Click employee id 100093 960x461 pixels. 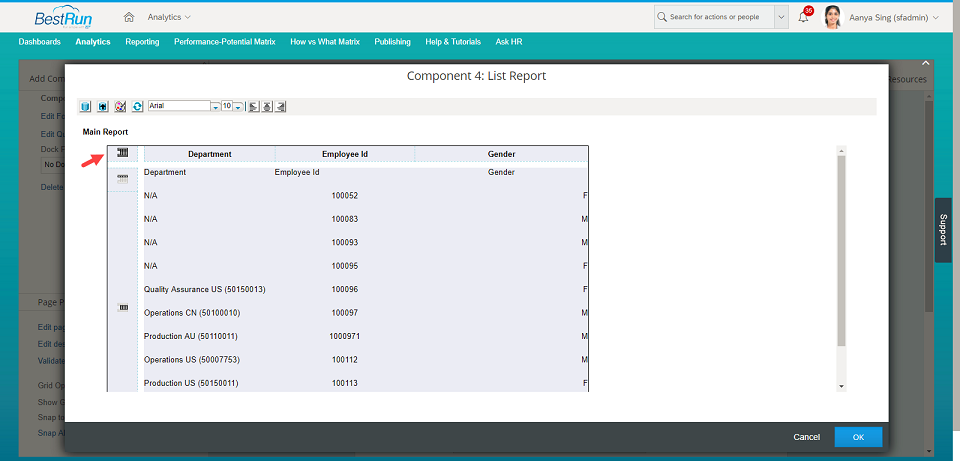345,242
